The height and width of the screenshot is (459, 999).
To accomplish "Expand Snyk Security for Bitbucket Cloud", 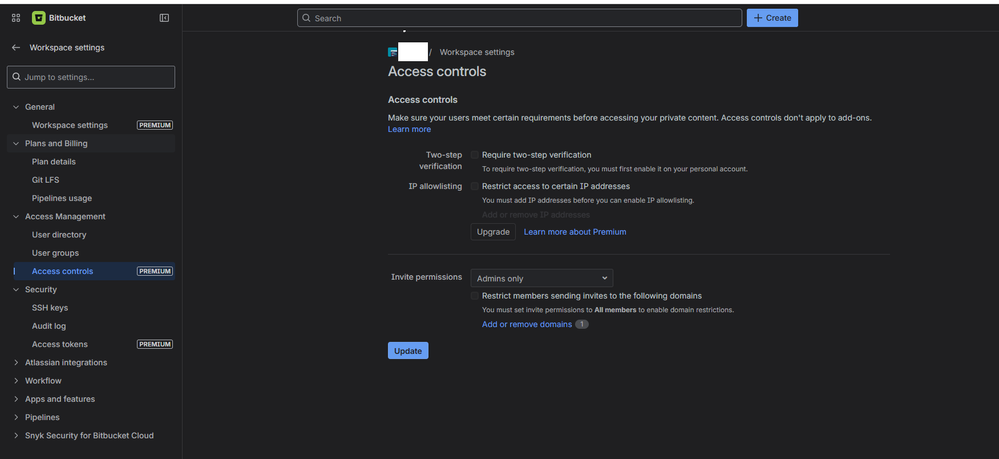I will click(x=16, y=435).
